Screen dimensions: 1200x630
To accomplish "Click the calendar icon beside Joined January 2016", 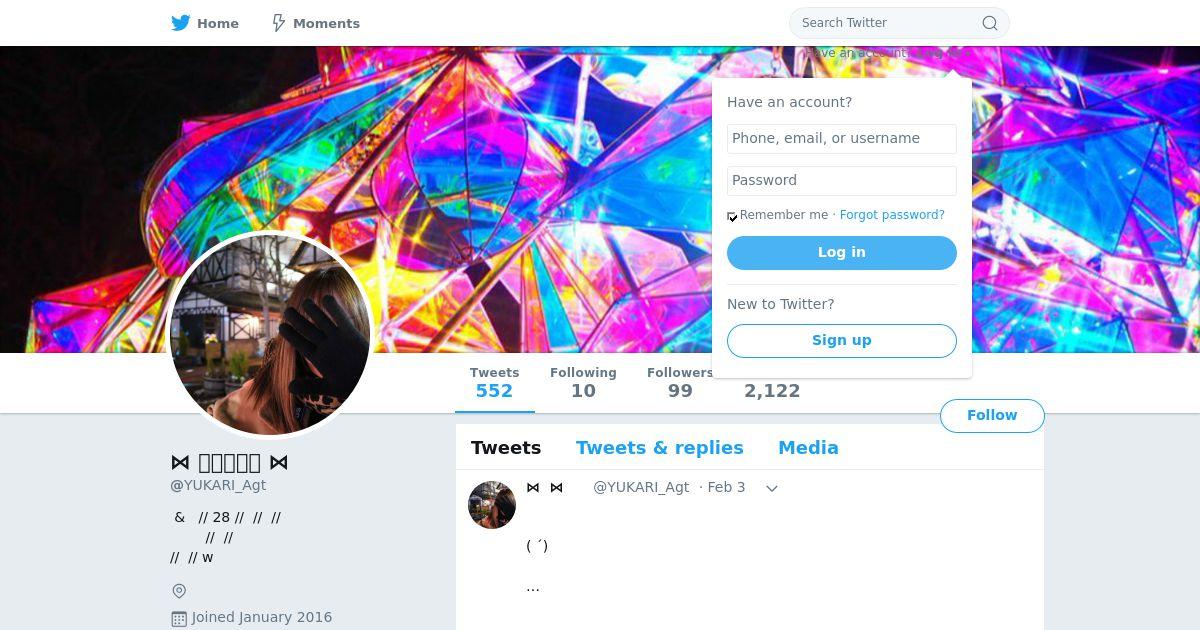I will tap(179, 619).
